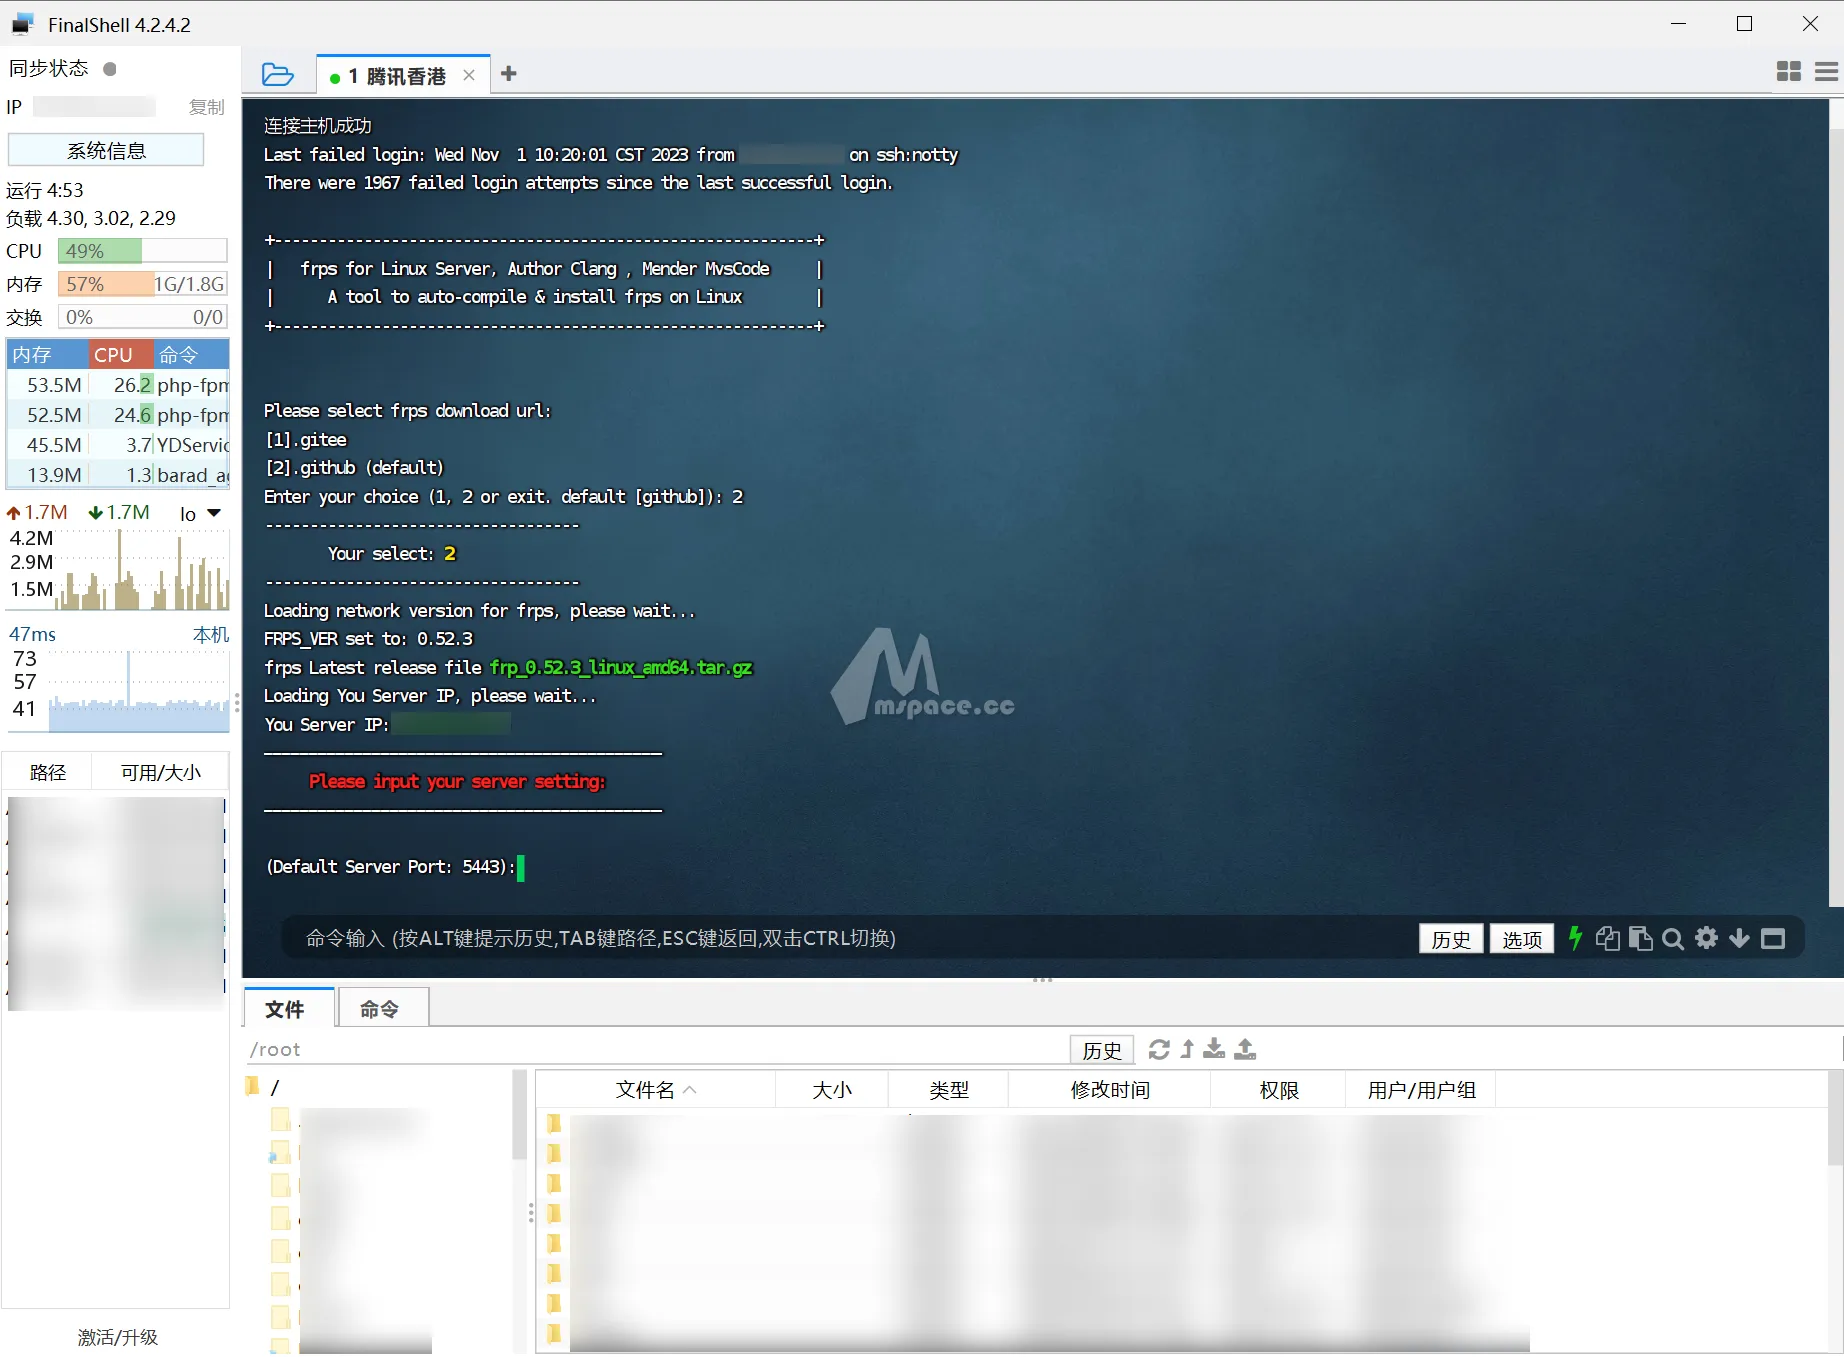This screenshot has width=1844, height=1357.
Task: Click the ping latency graph
Action: (x=138, y=691)
